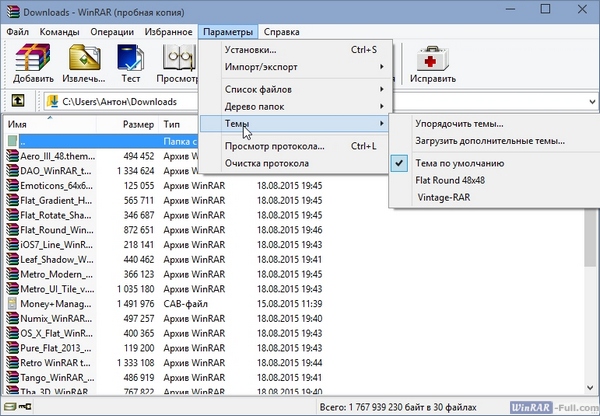
Task: Sort files by the Размер column header
Action: (x=138, y=124)
